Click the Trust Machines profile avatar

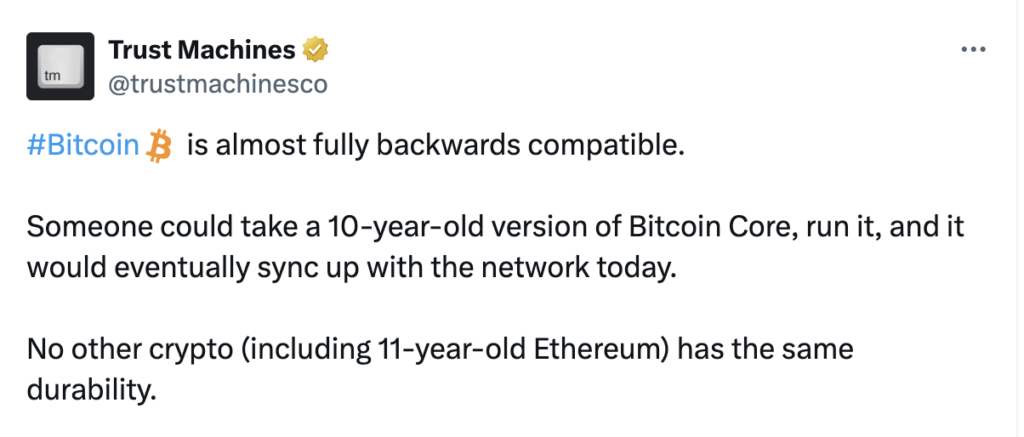(x=60, y=65)
